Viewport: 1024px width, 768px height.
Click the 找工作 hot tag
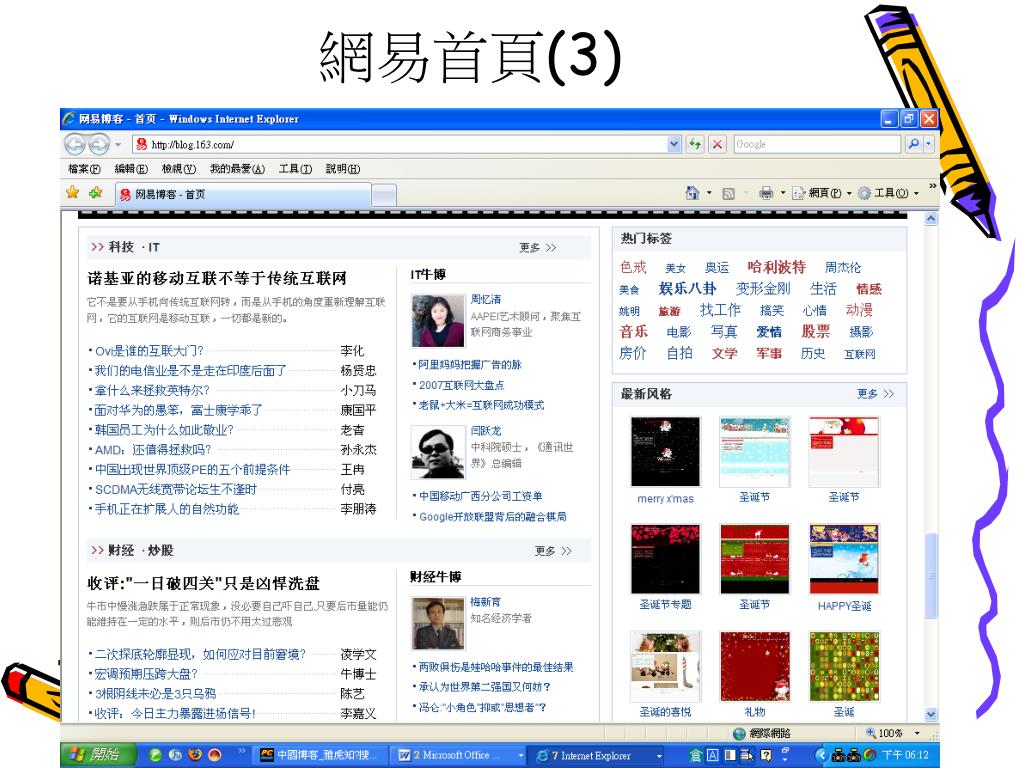tap(720, 310)
